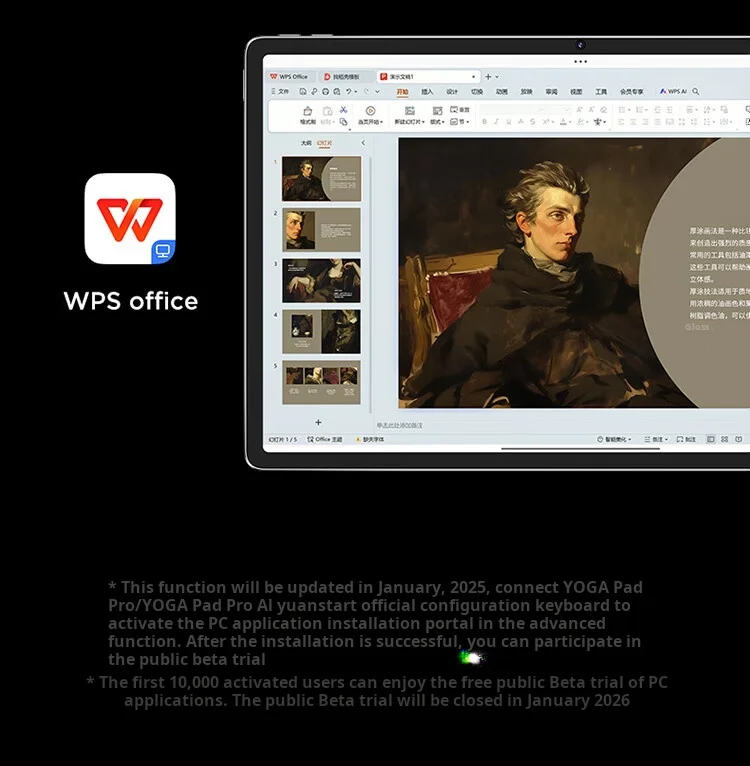This screenshot has width=750, height=766.
Task: Toggle Italic formatting
Action: coord(496,122)
